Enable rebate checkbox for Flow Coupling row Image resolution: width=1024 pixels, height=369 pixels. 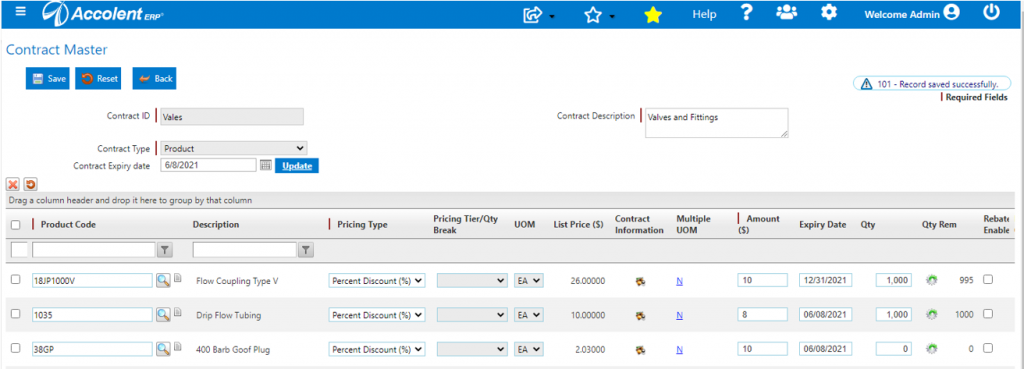click(988, 279)
